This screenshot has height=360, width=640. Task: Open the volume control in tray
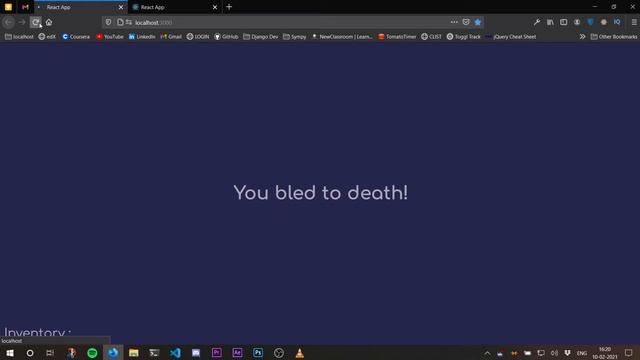554,353
